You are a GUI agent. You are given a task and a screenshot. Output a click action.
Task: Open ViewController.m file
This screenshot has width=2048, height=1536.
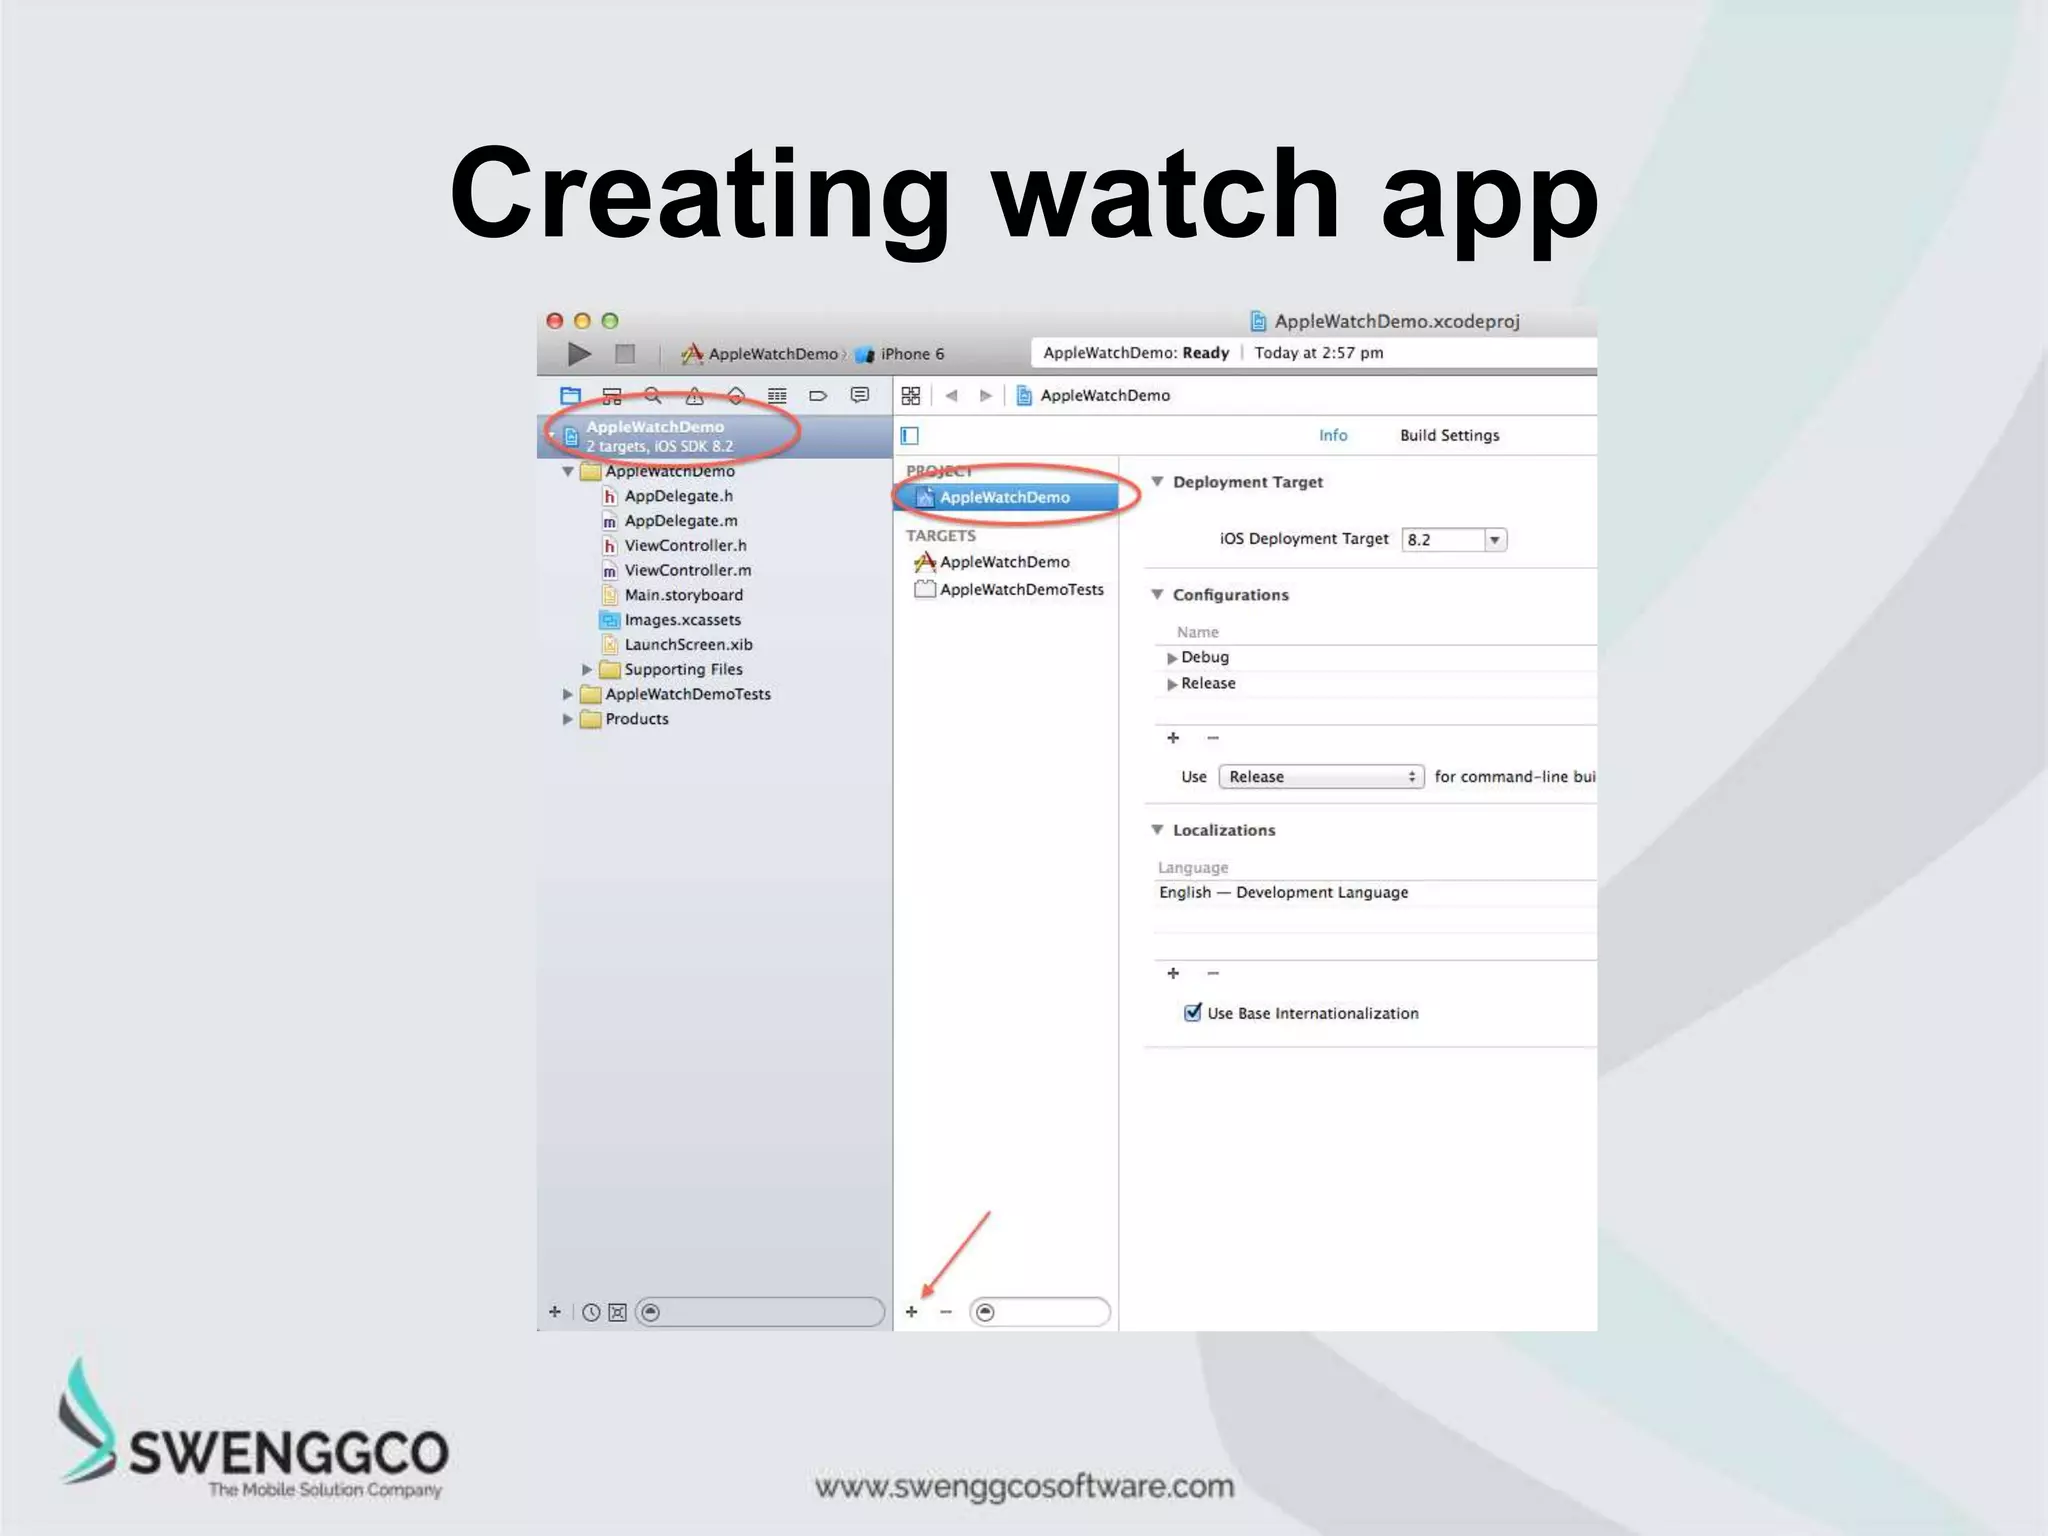tap(677, 571)
